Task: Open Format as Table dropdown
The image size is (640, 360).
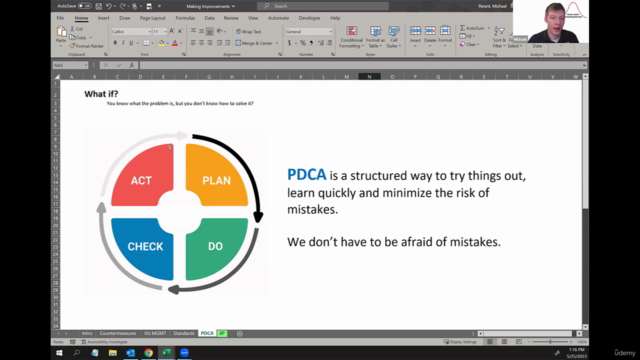Action: point(375,37)
